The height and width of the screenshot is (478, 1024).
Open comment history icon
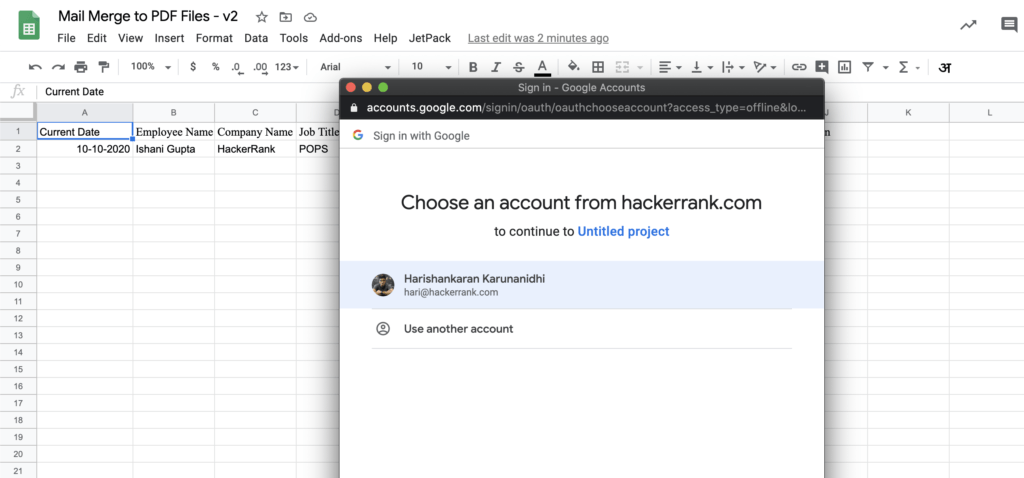(x=1009, y=25)
